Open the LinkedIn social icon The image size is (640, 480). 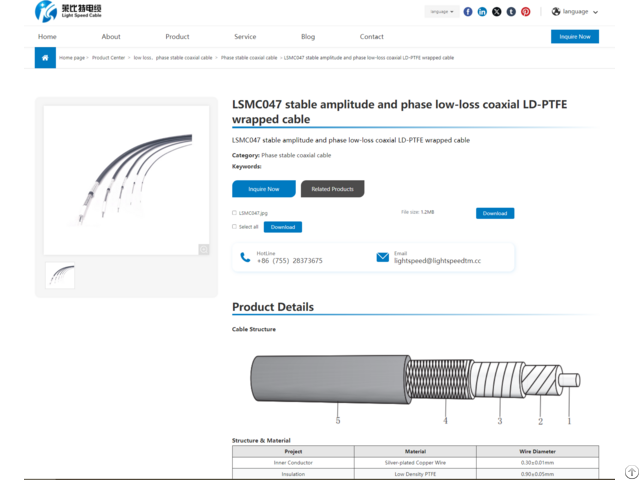[x=482, y=12]
